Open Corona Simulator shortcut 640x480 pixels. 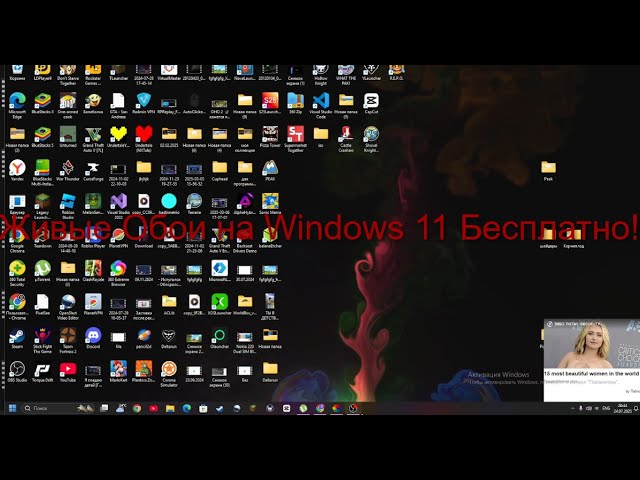coord(169,374)
